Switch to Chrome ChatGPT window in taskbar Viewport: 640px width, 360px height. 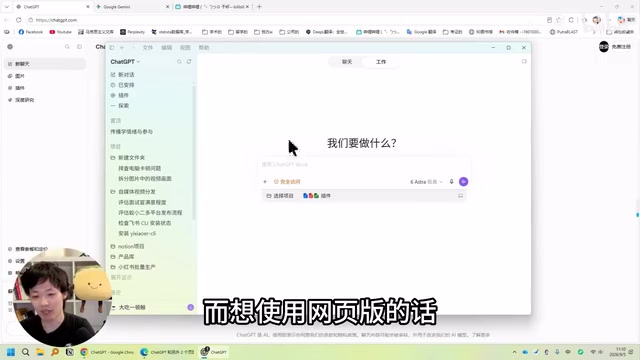coord(107,352)
